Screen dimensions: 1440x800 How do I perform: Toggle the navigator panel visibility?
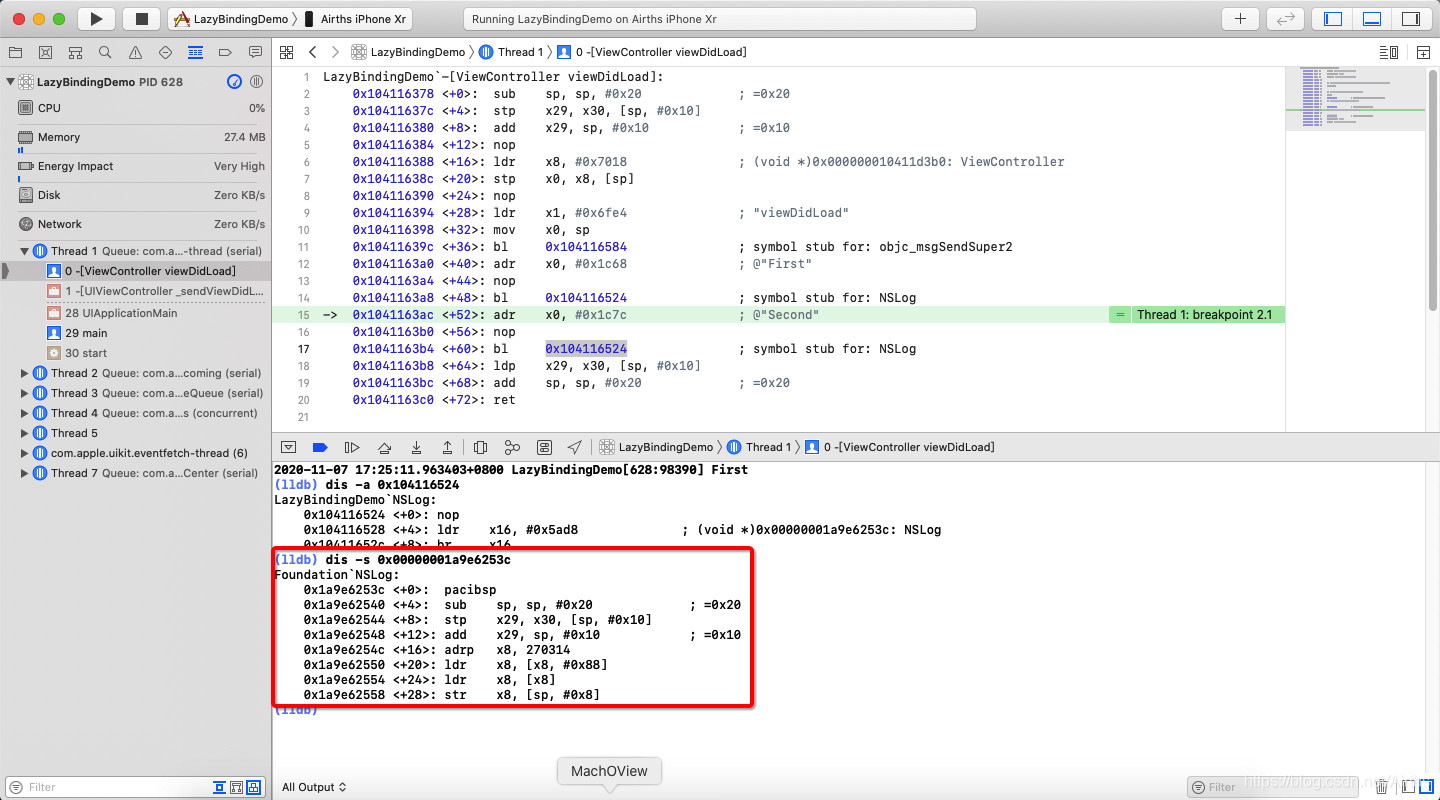1333,19
